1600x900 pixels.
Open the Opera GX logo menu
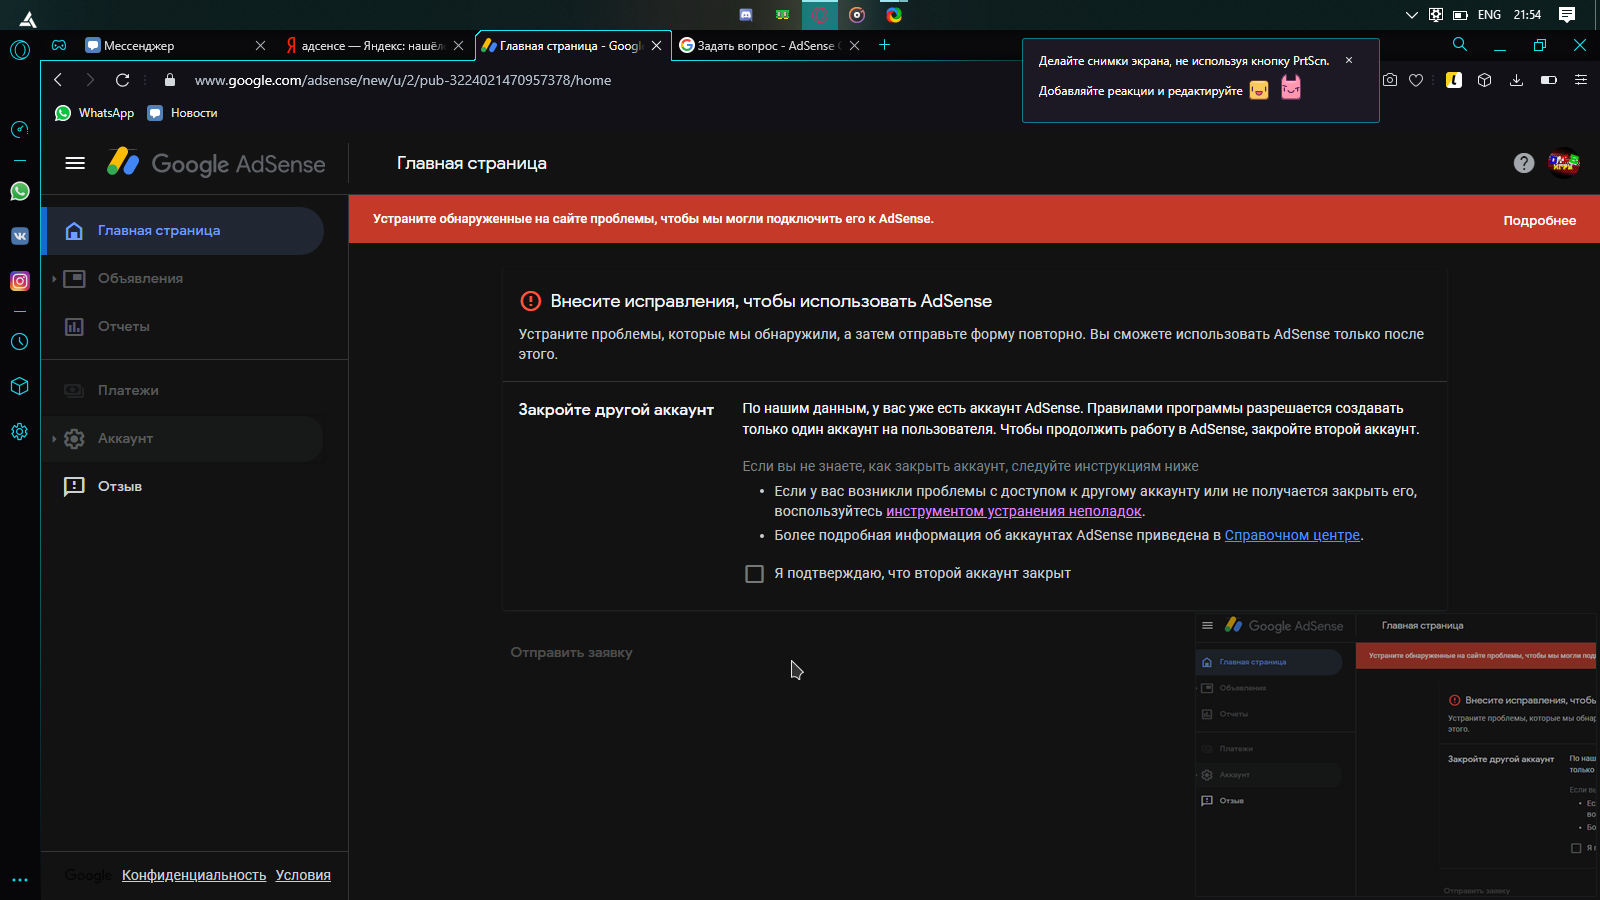pyautogui.click(x=20, y=49)
